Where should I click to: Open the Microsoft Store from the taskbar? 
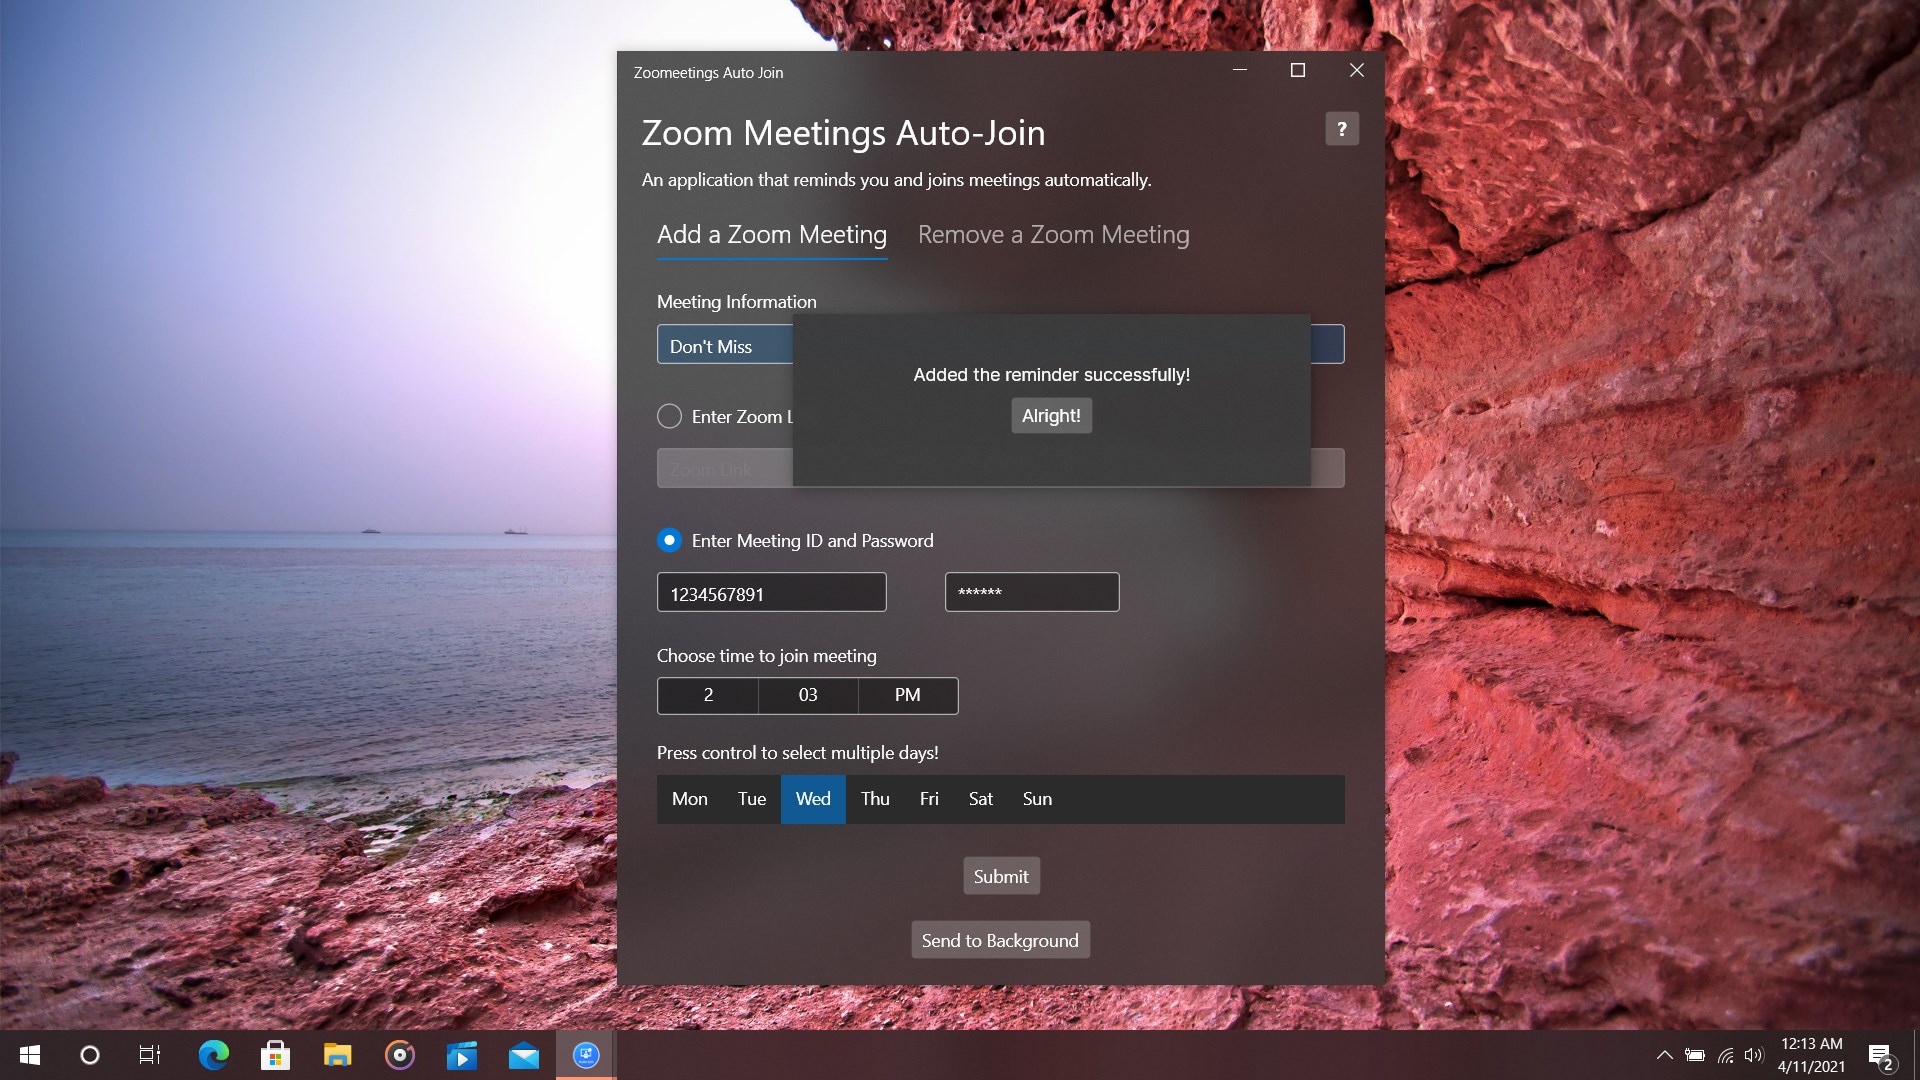[x=275, y=1054]
